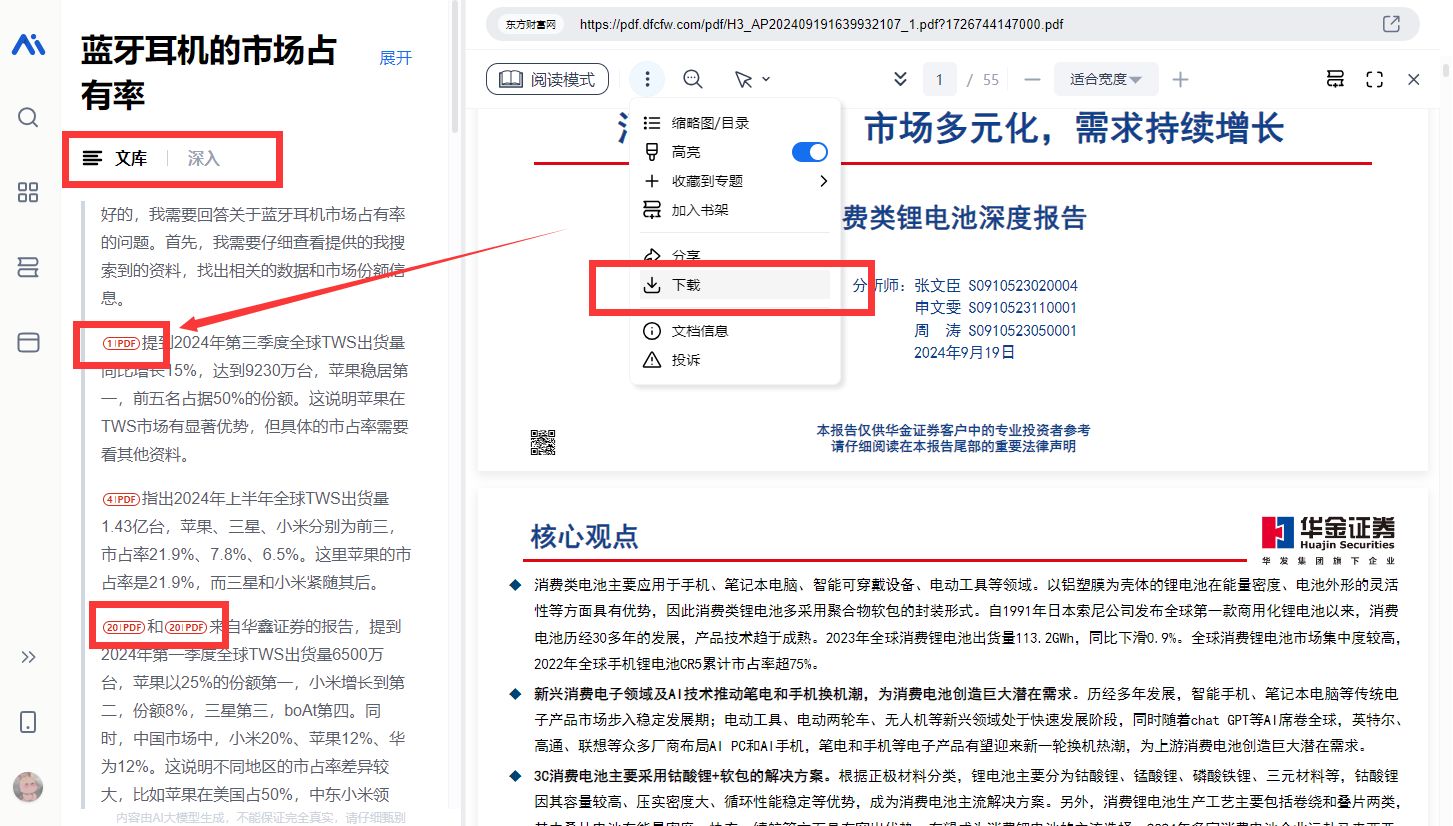Click the search-in-document magnifier icon
The image size is (1453, 826).
tap(693, 79)
